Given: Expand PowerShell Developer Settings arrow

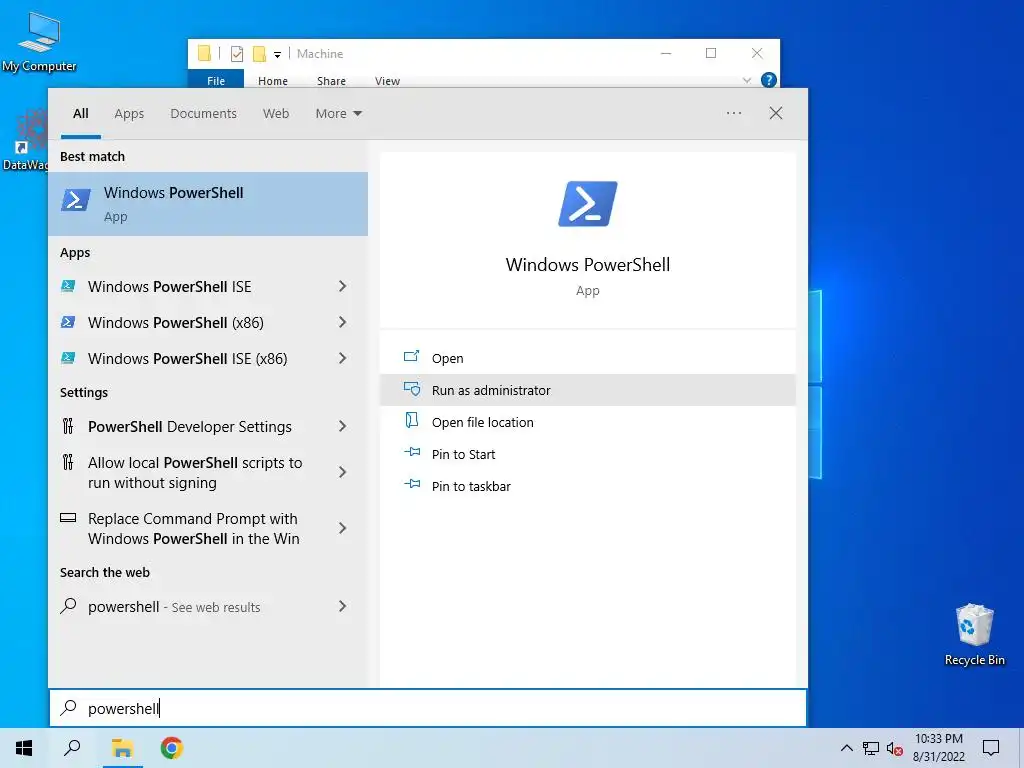Looking at the screenshot, I should point(342,426).
